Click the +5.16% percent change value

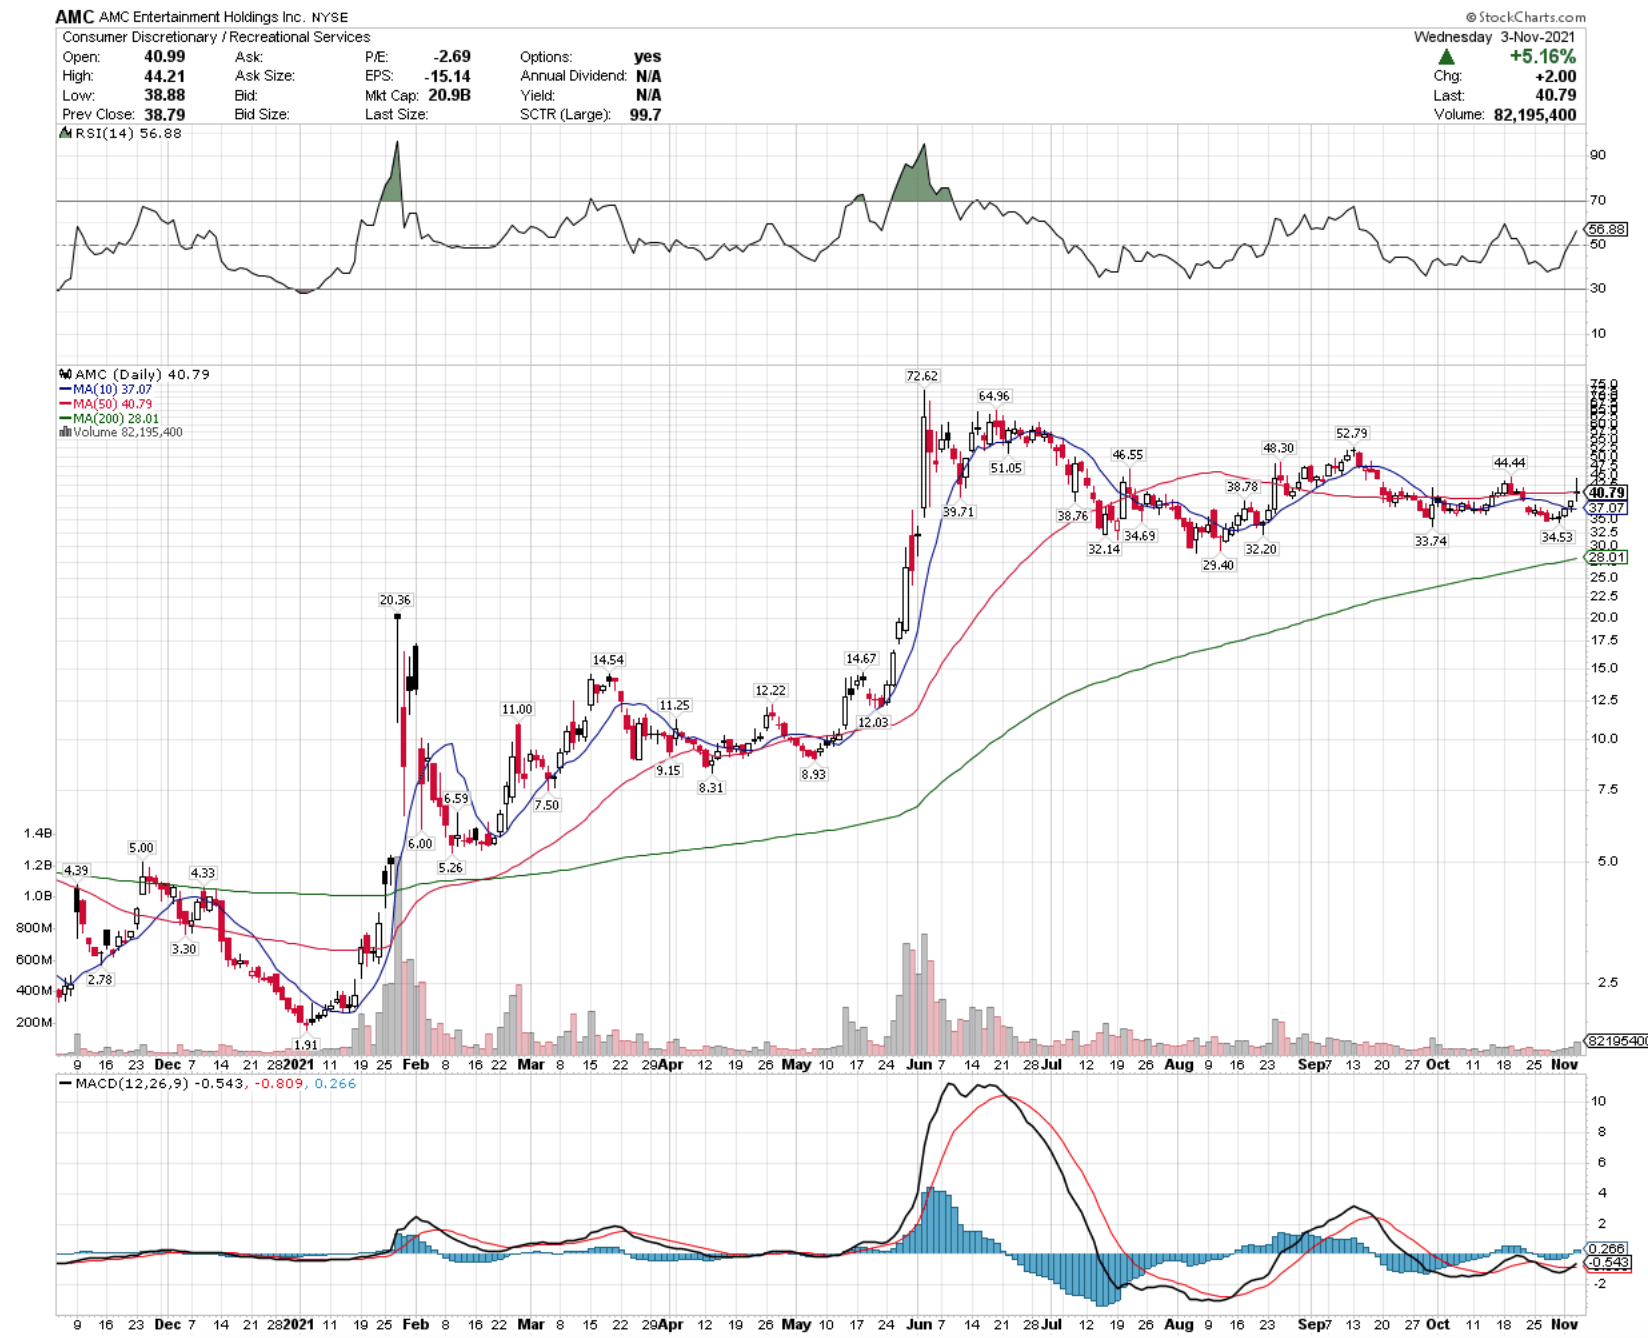(x=1543, y=57)
